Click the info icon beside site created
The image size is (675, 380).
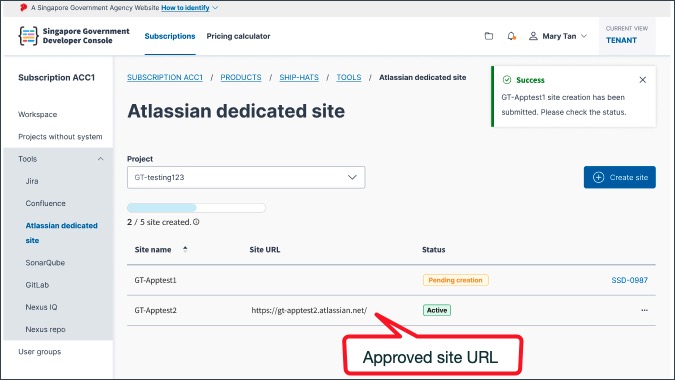[196, 222]
